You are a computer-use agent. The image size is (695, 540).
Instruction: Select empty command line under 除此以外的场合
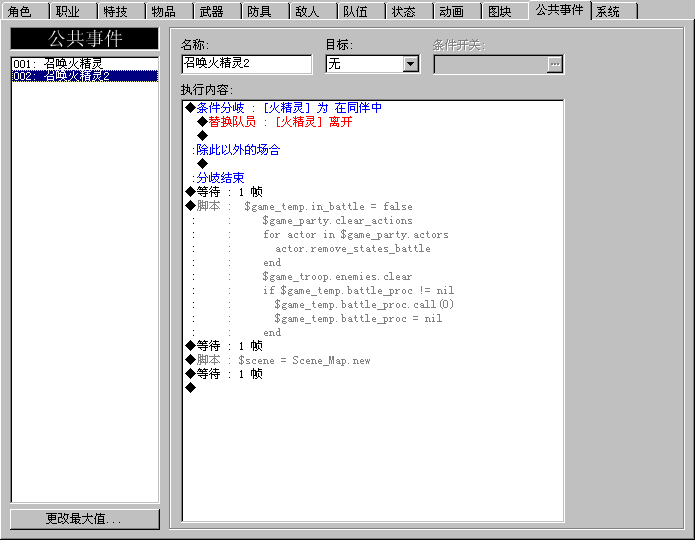pos(372,164)
